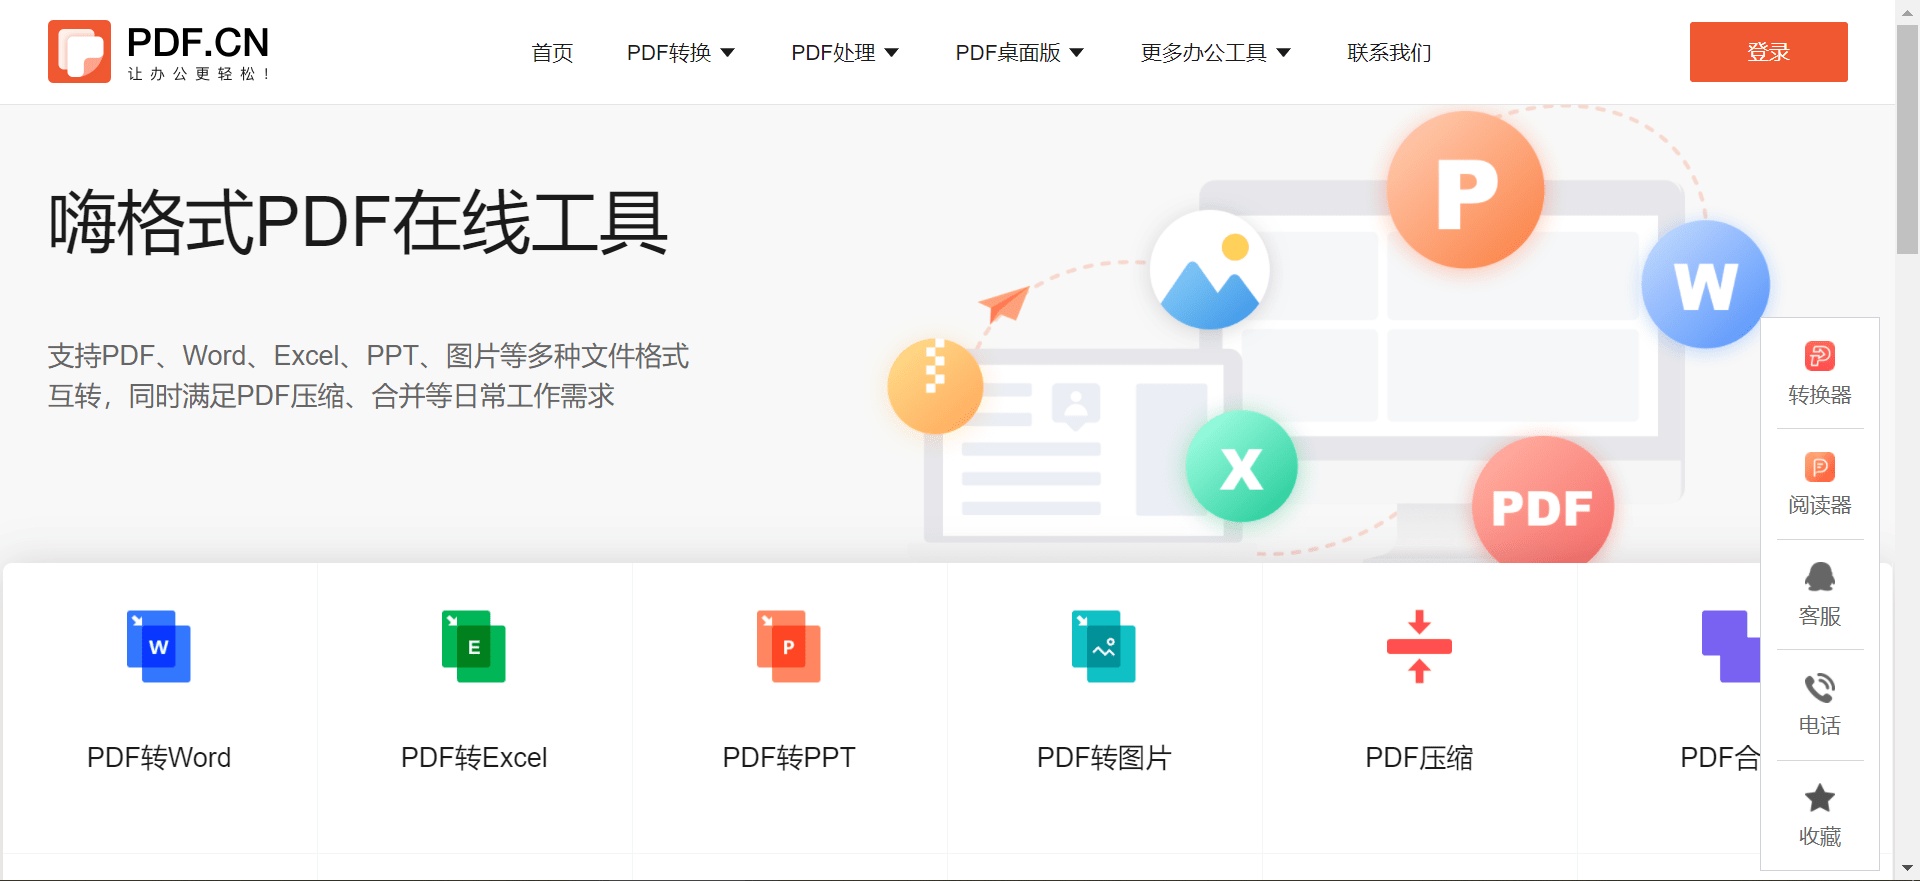Click the 阅读器 sidebar text
Viewport: 1920px width, 881px height.
1820,505
